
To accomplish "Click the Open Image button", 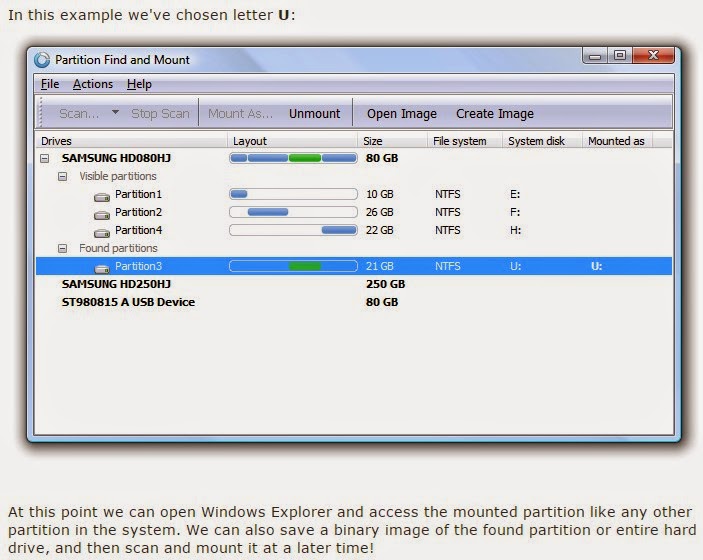I will (402, 114).
